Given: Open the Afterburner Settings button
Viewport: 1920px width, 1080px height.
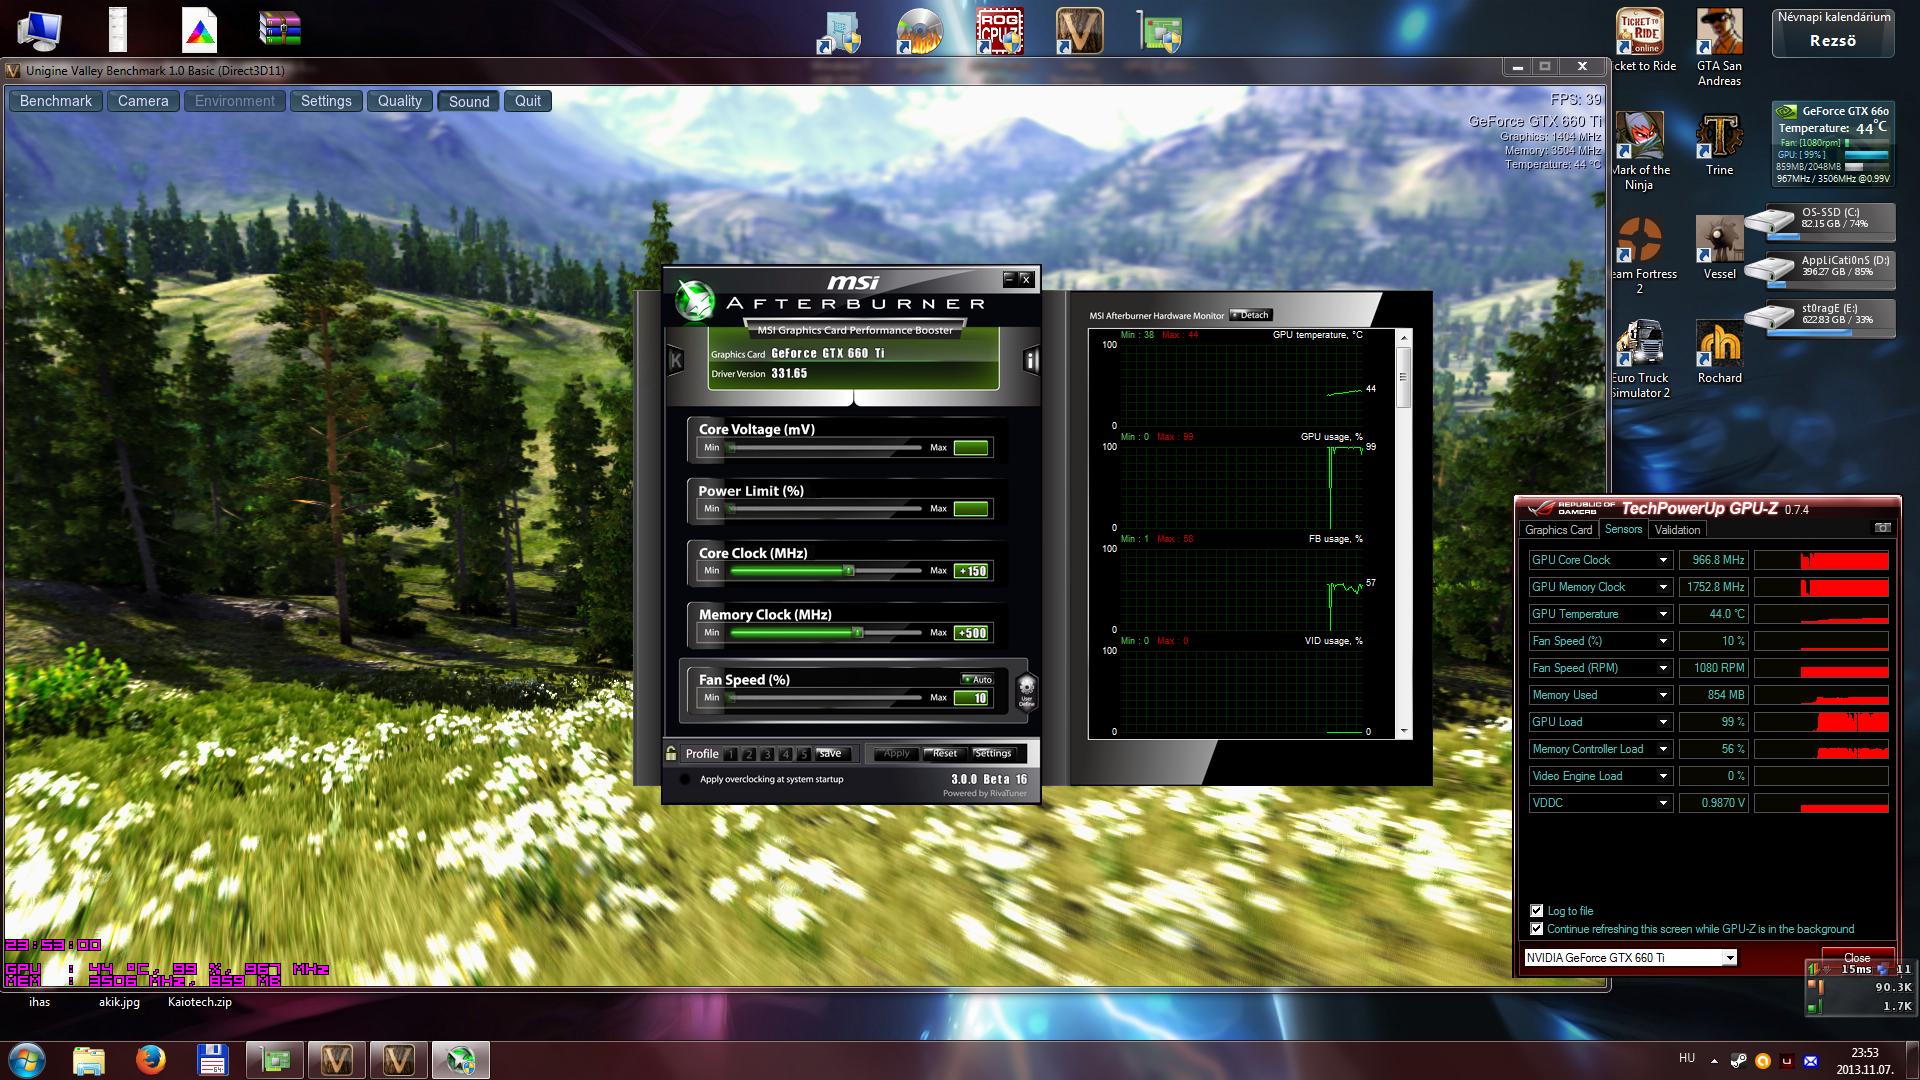Looking at the screenshot, I should click(x=993, y=754).
